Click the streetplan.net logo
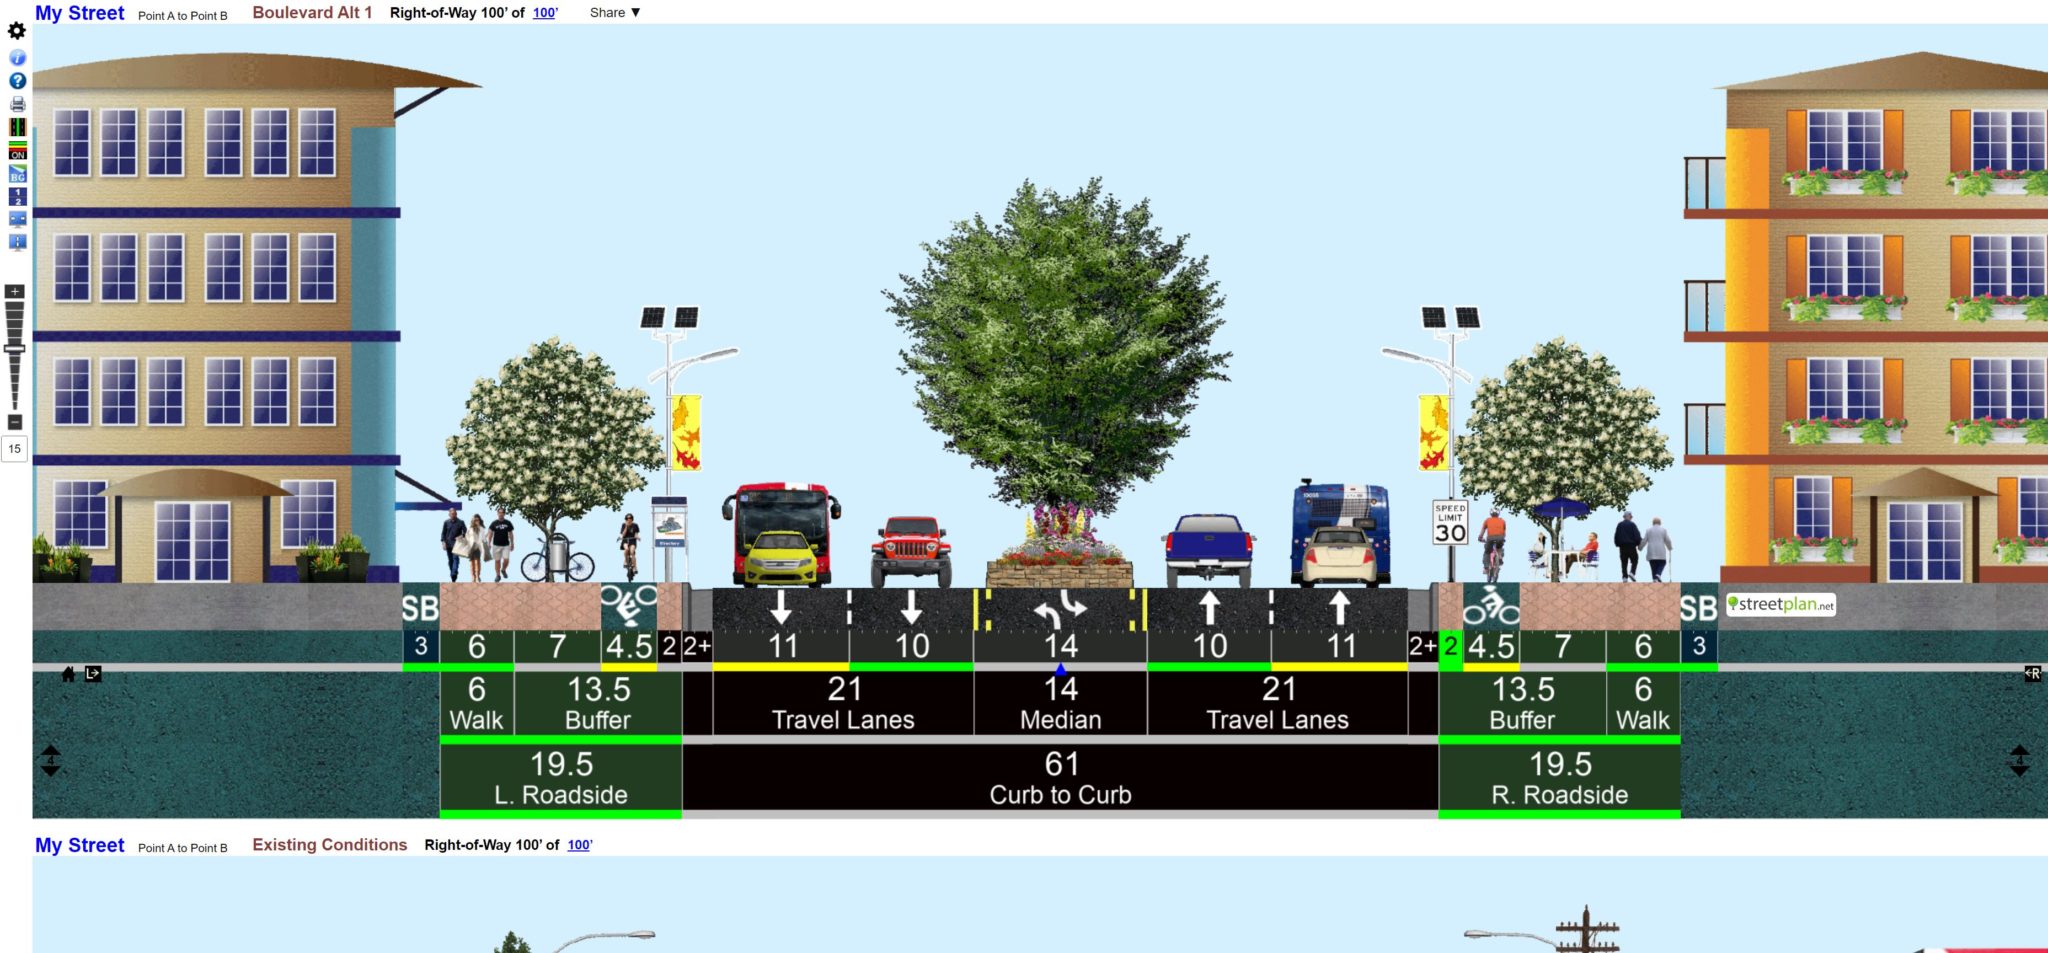The height and width of the screenshot is (953, 2048). tap(1780, 604)
